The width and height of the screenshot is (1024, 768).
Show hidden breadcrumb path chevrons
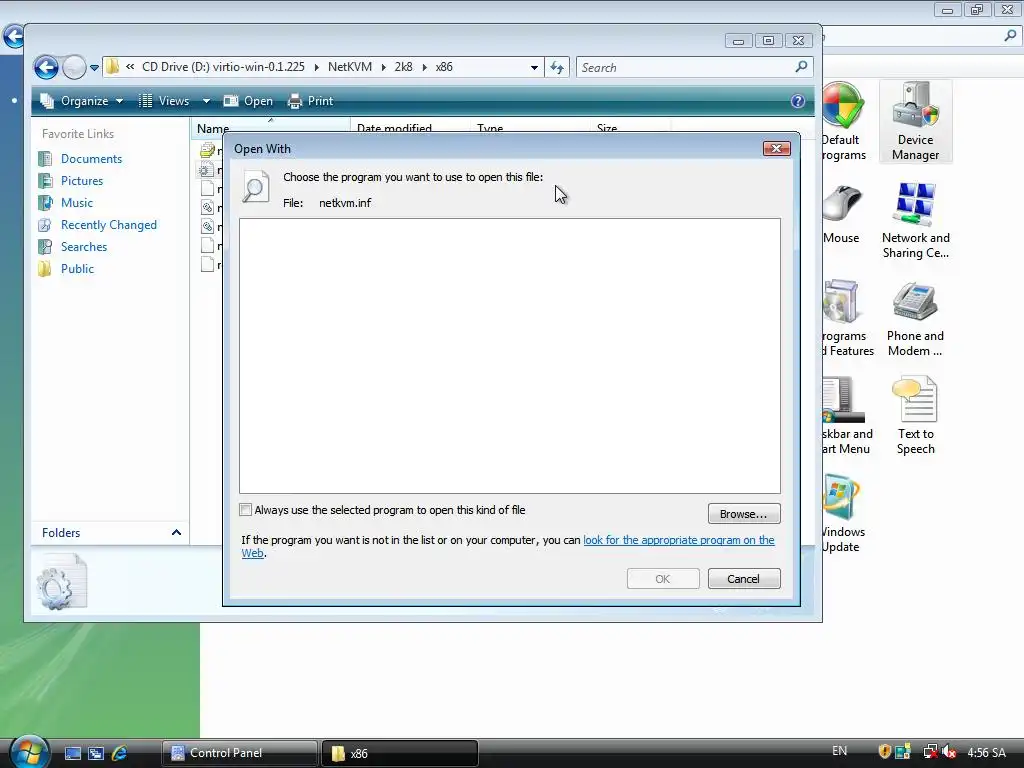(x=130, y=67)
